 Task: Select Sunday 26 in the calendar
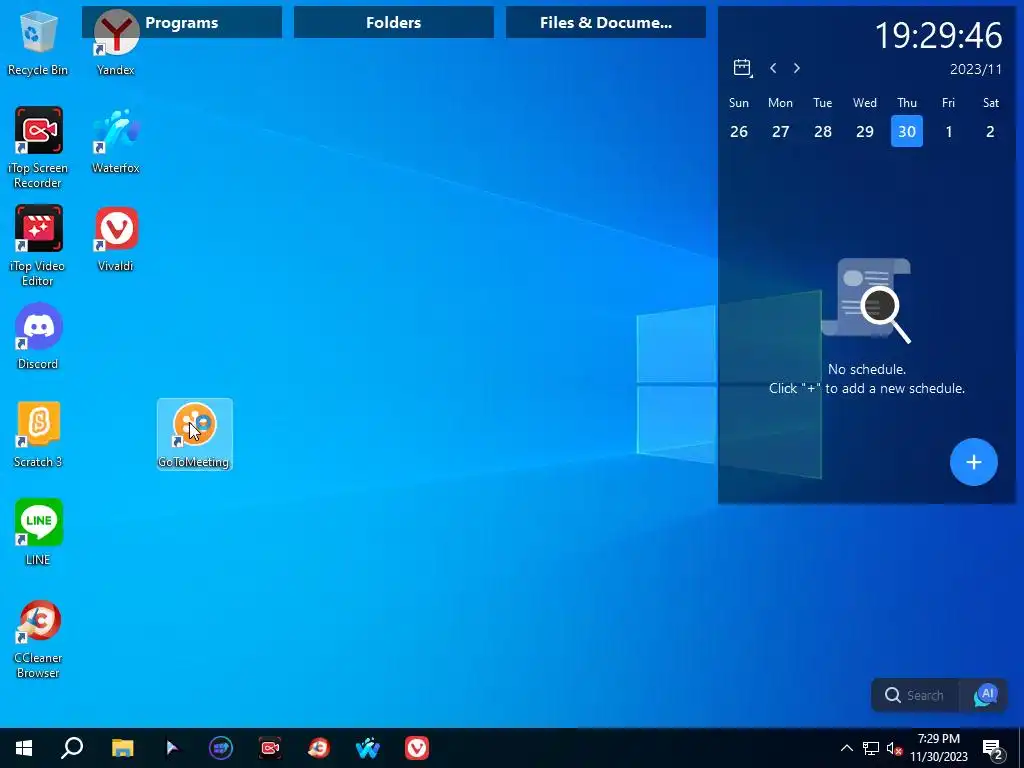pyautogui.click(x=739, y=131)
